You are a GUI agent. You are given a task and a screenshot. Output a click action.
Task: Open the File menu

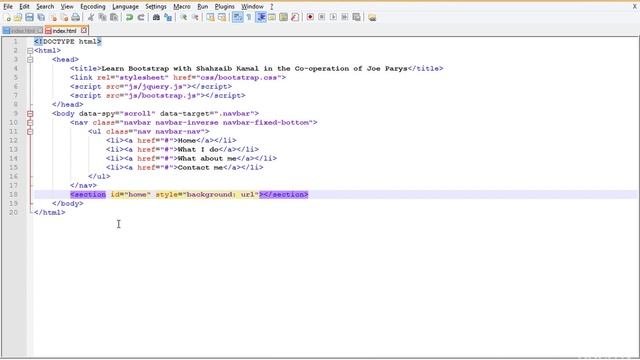tap(8, 7)
